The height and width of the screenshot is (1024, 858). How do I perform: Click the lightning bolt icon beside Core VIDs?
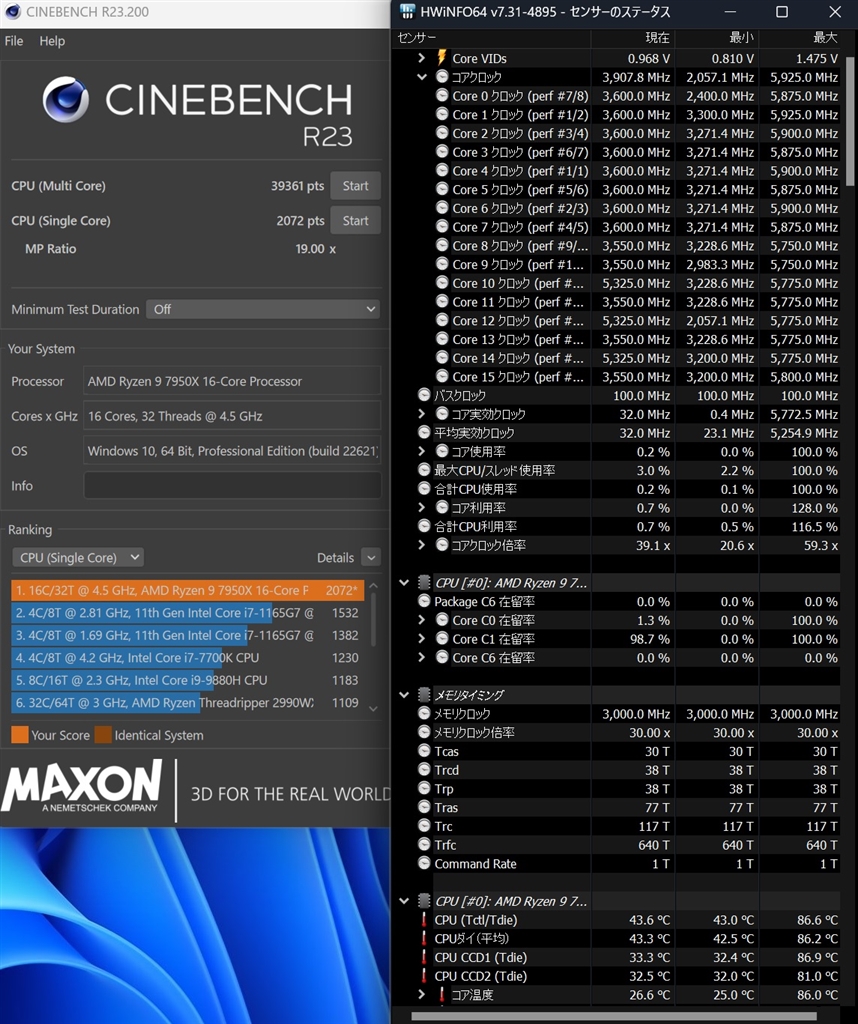pyautogui.click(x=441, y=58)
